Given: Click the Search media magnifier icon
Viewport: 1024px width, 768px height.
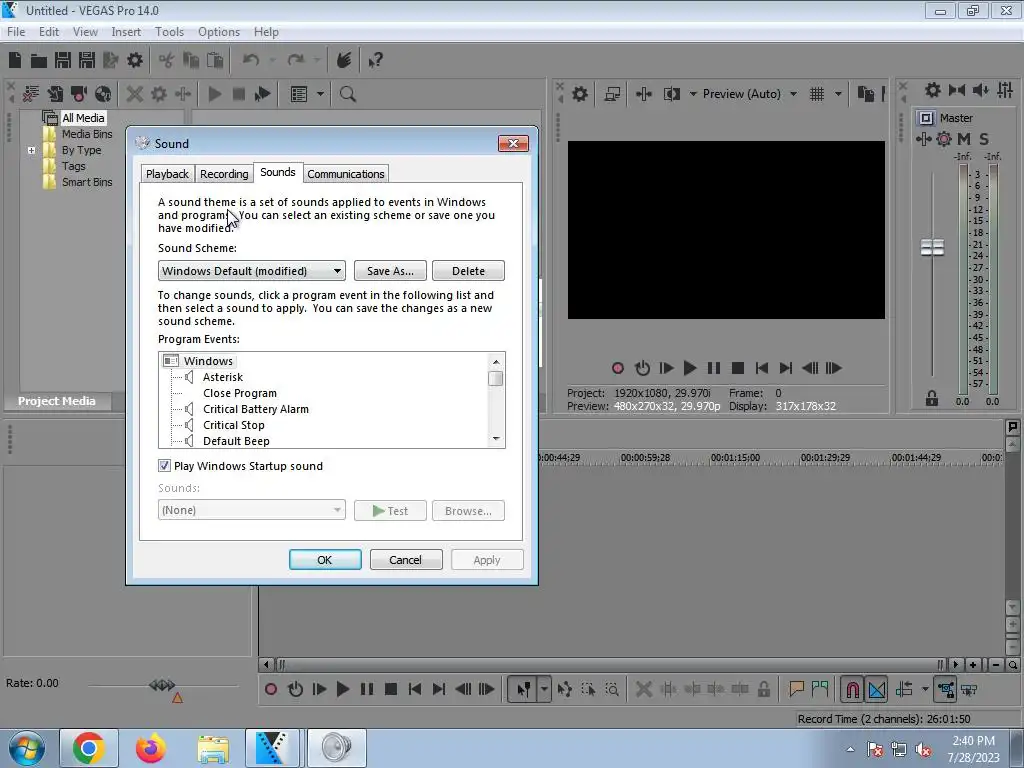Looking at the screenshot, I should [348, 94].
